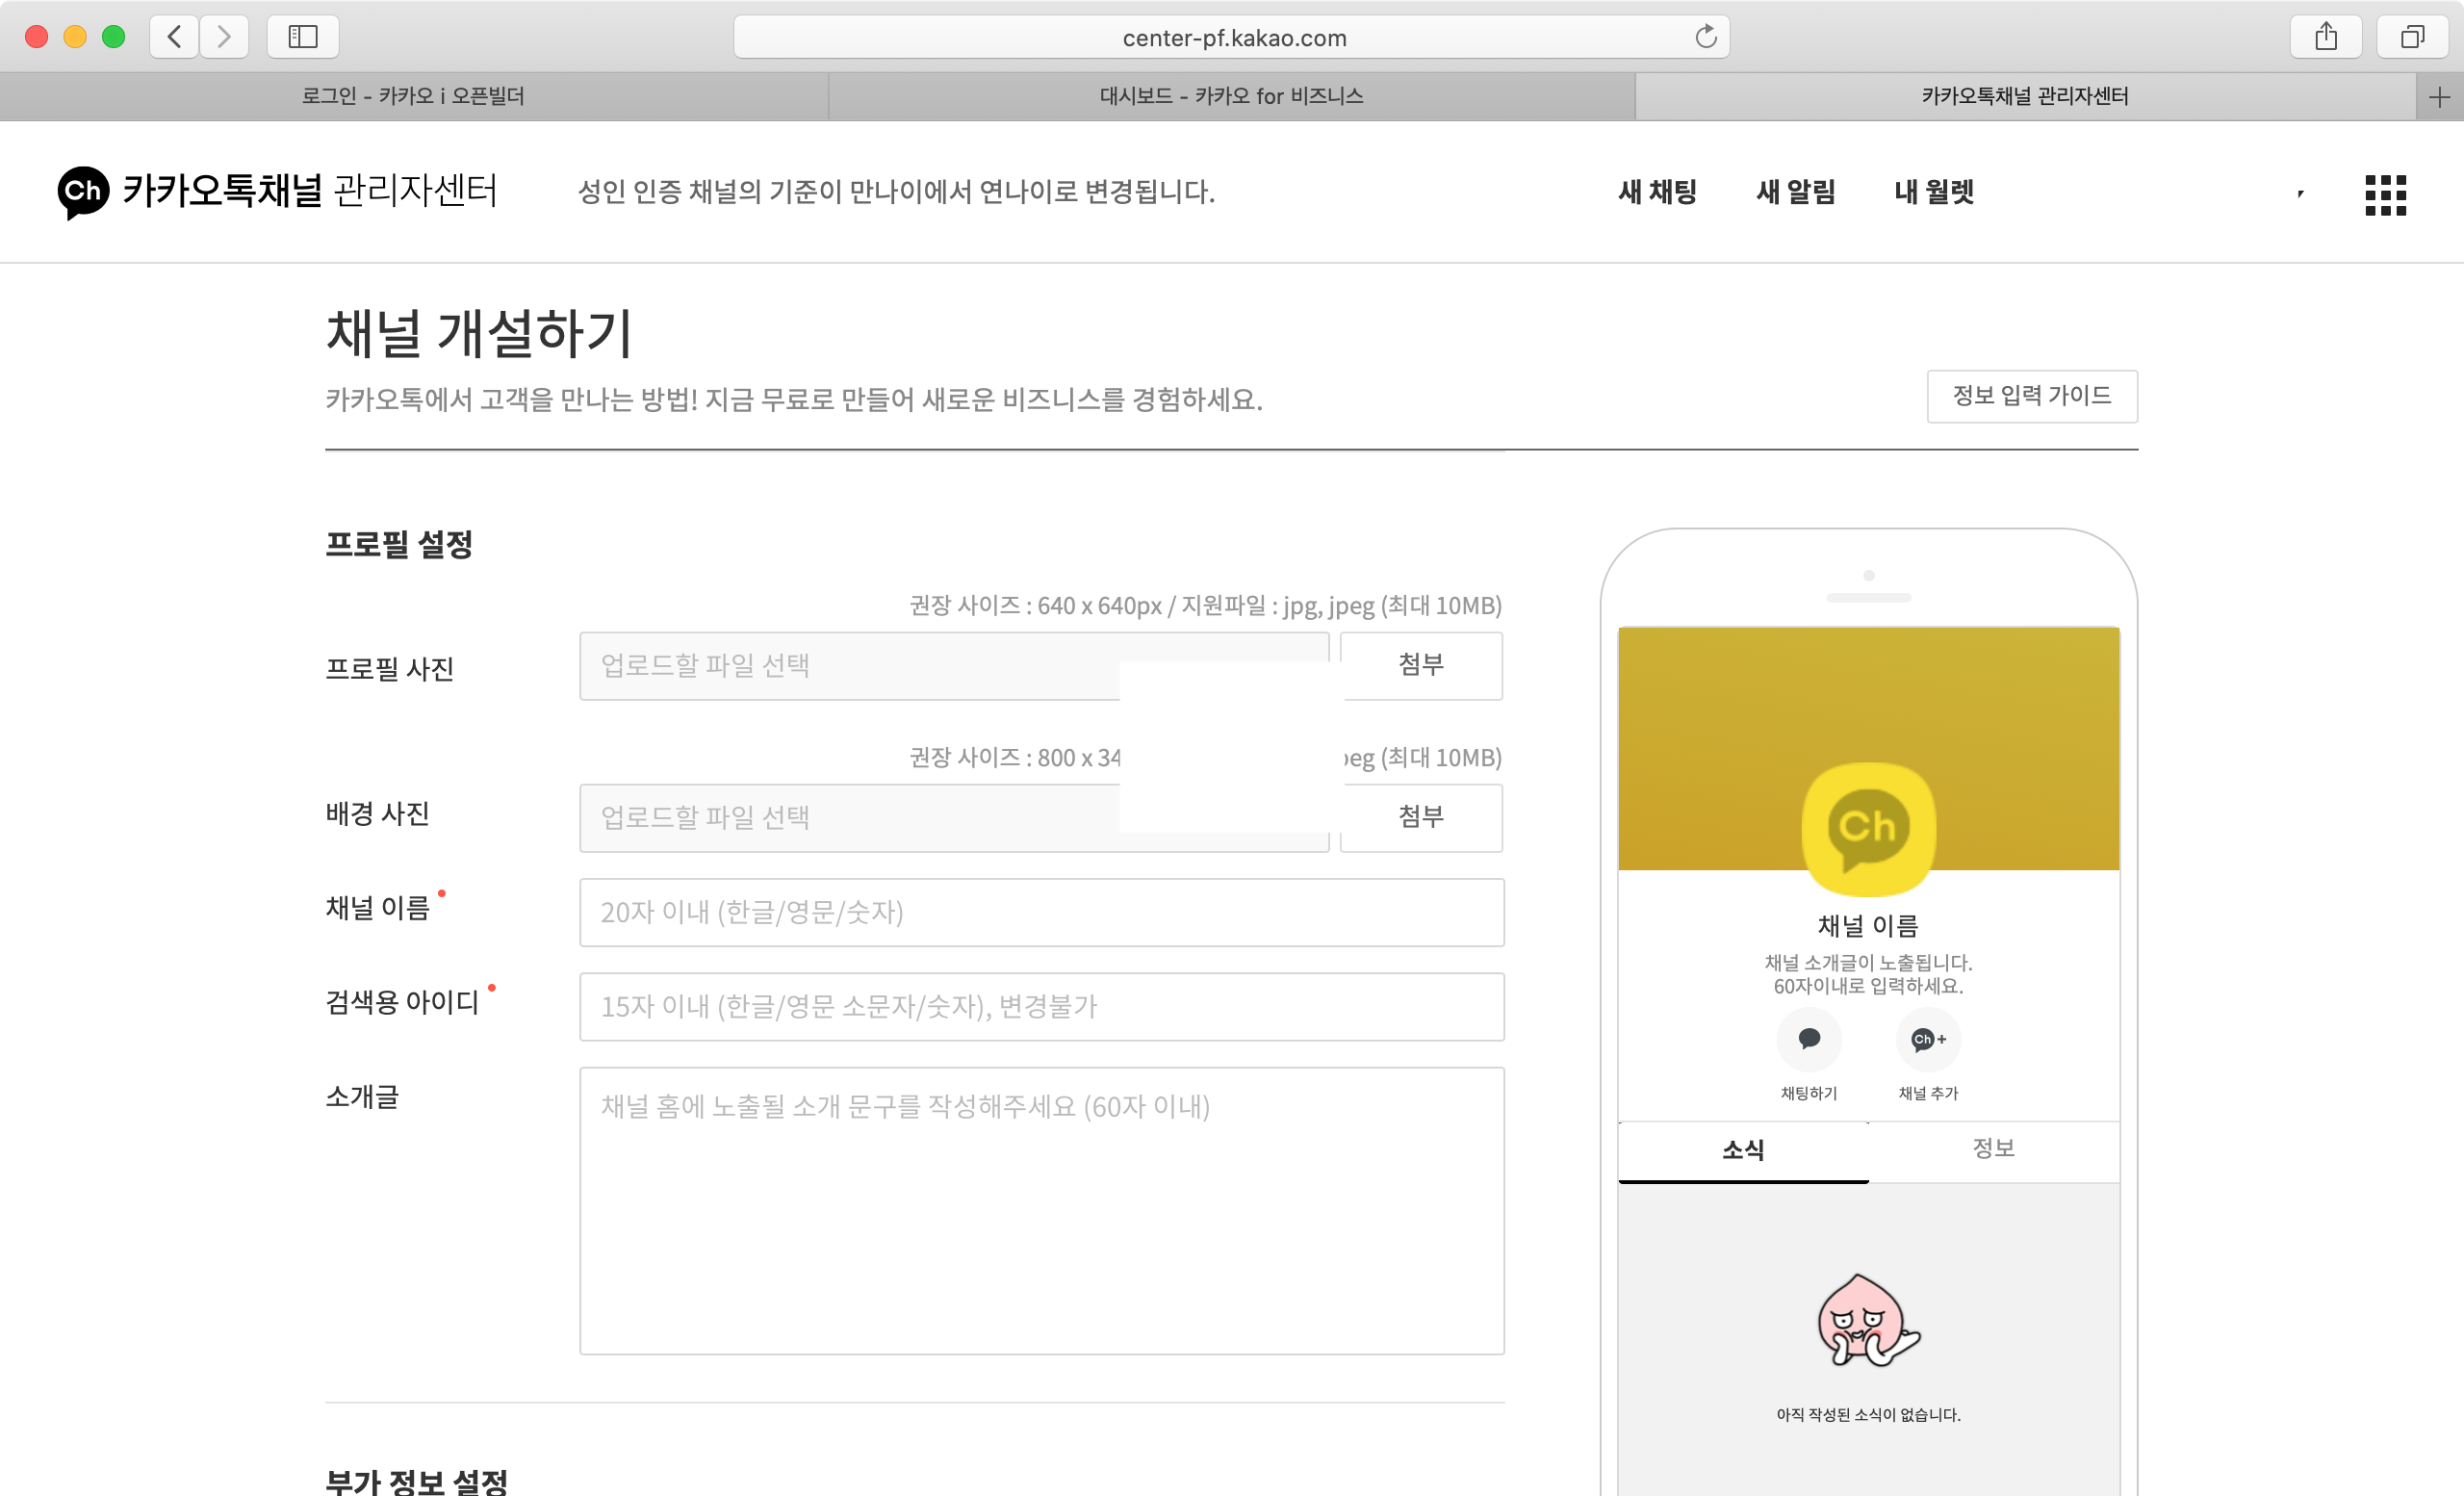This screenshot has height=1496, width=2464.
Task: Click the yellow Ch profile thumbnail in preview
Action: point(1867,828)
